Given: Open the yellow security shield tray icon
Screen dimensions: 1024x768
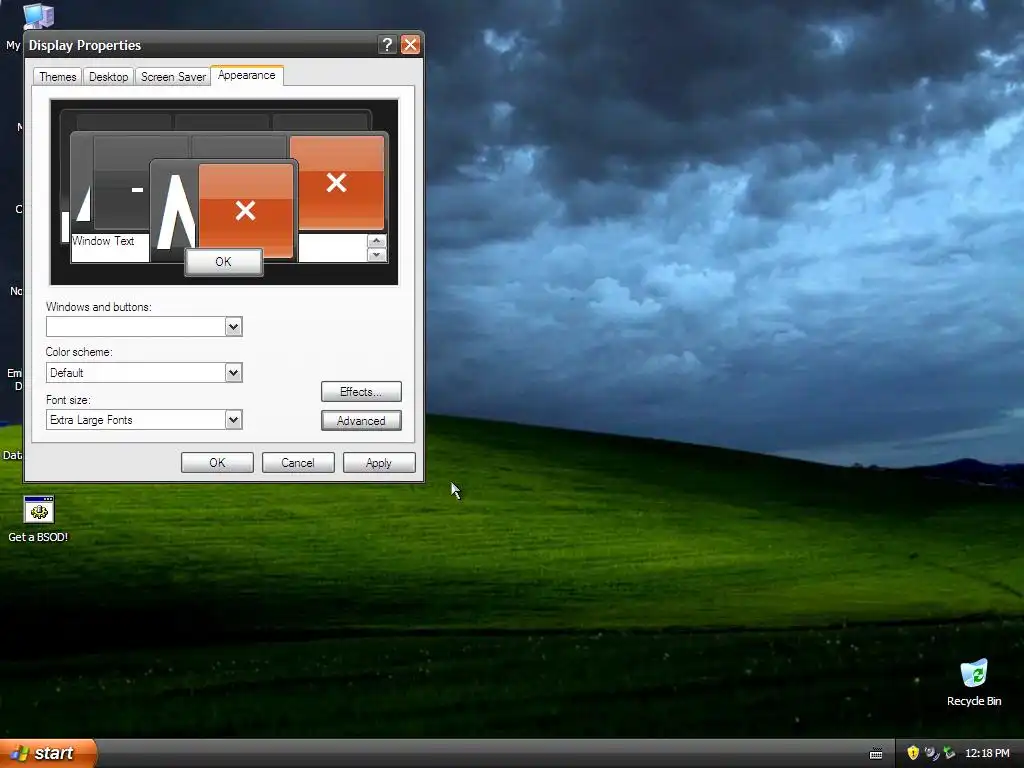Looking at the screenshot, I should coord(913,753).
